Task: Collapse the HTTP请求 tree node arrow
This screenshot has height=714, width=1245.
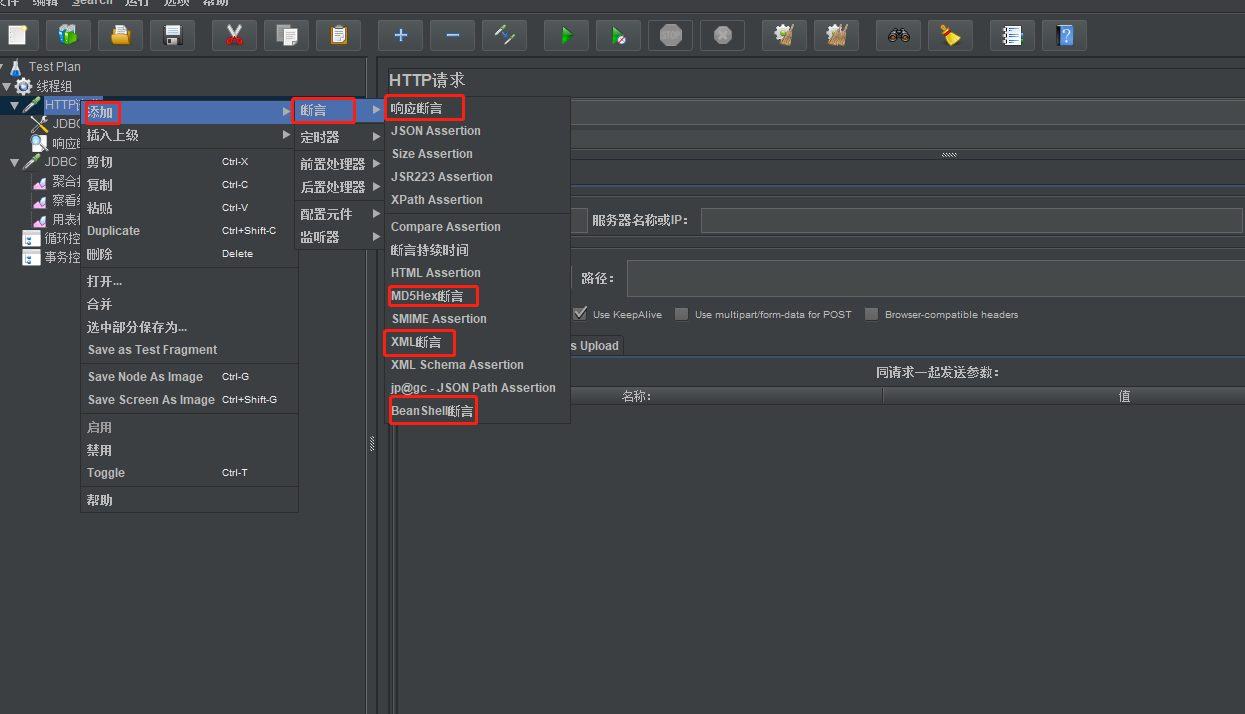Action: [14, 105]
